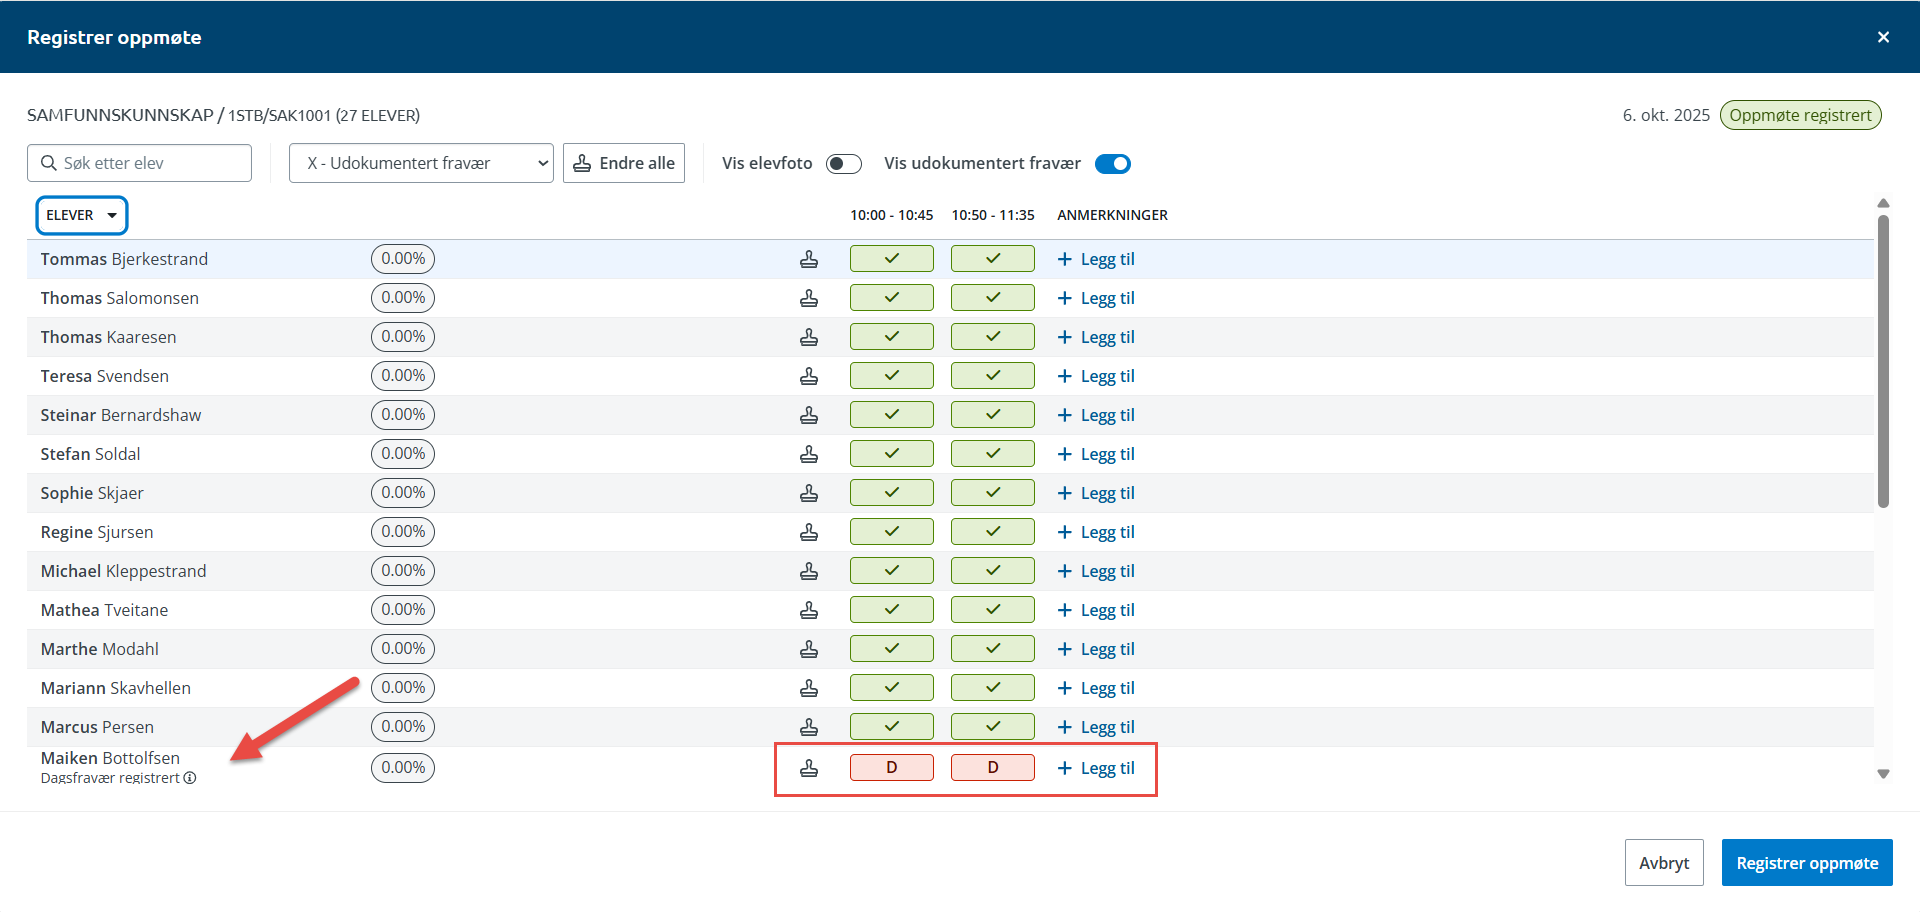1920x912 pixels.
Task: Toggle Stefan Soldal's 10:50 - 11:35 attendance
Action: [x=993, y=454]
